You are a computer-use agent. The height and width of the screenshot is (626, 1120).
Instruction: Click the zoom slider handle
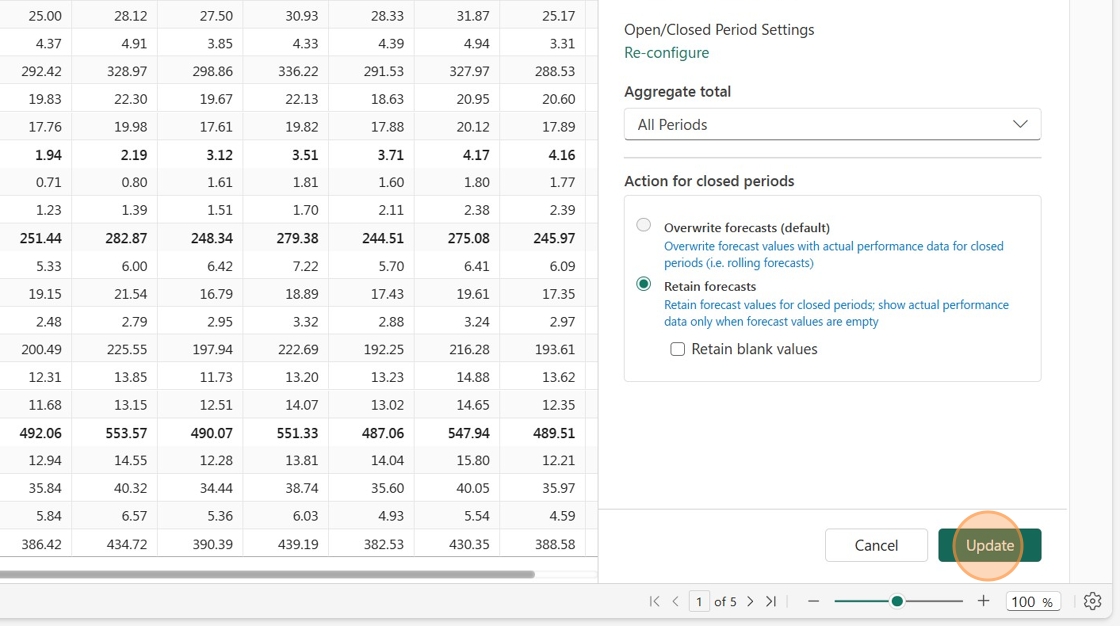pyautogui.click(x=897, y=602)
